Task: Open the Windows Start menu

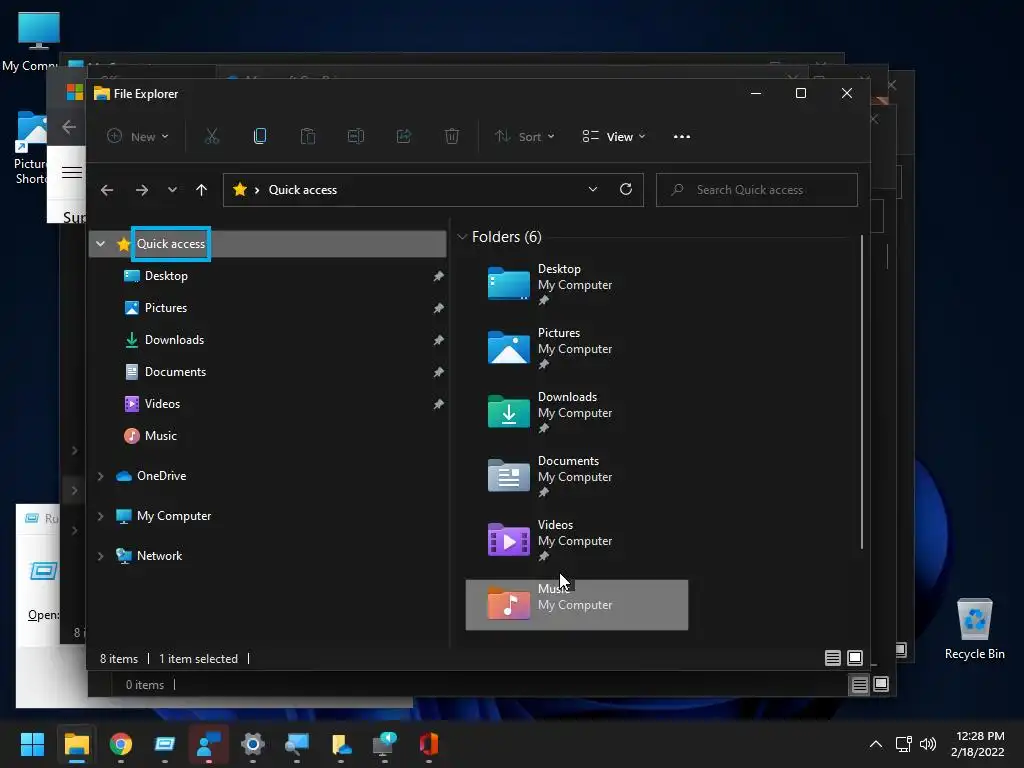Action: [32, 744]
